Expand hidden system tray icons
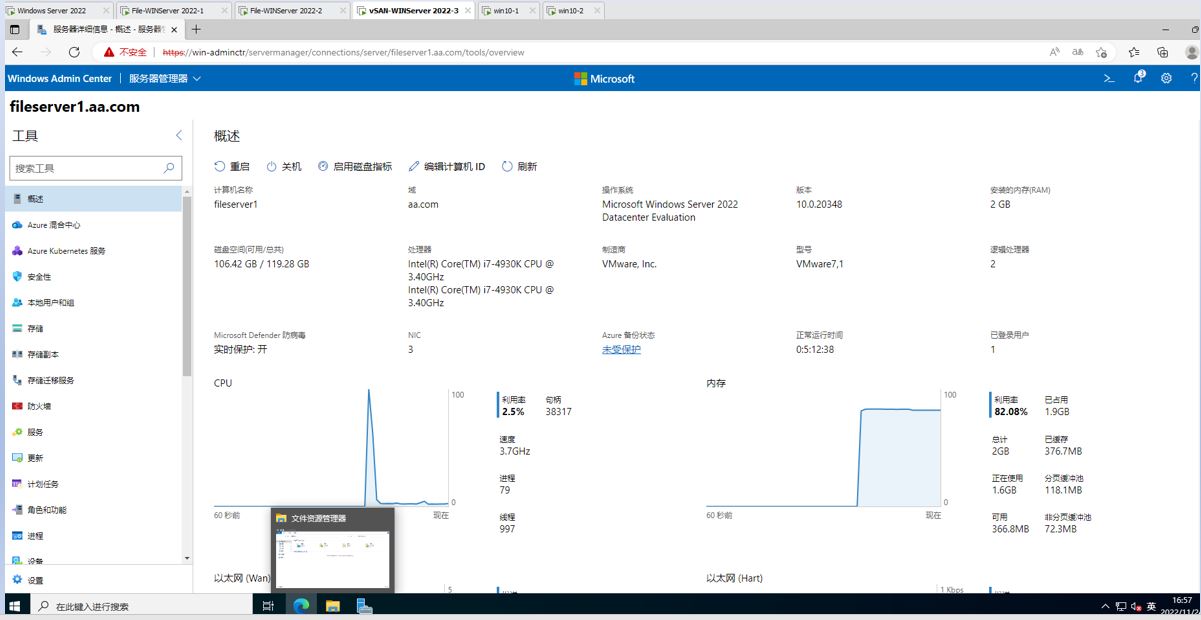The image size is (1201, 620). coord(1105,605)
